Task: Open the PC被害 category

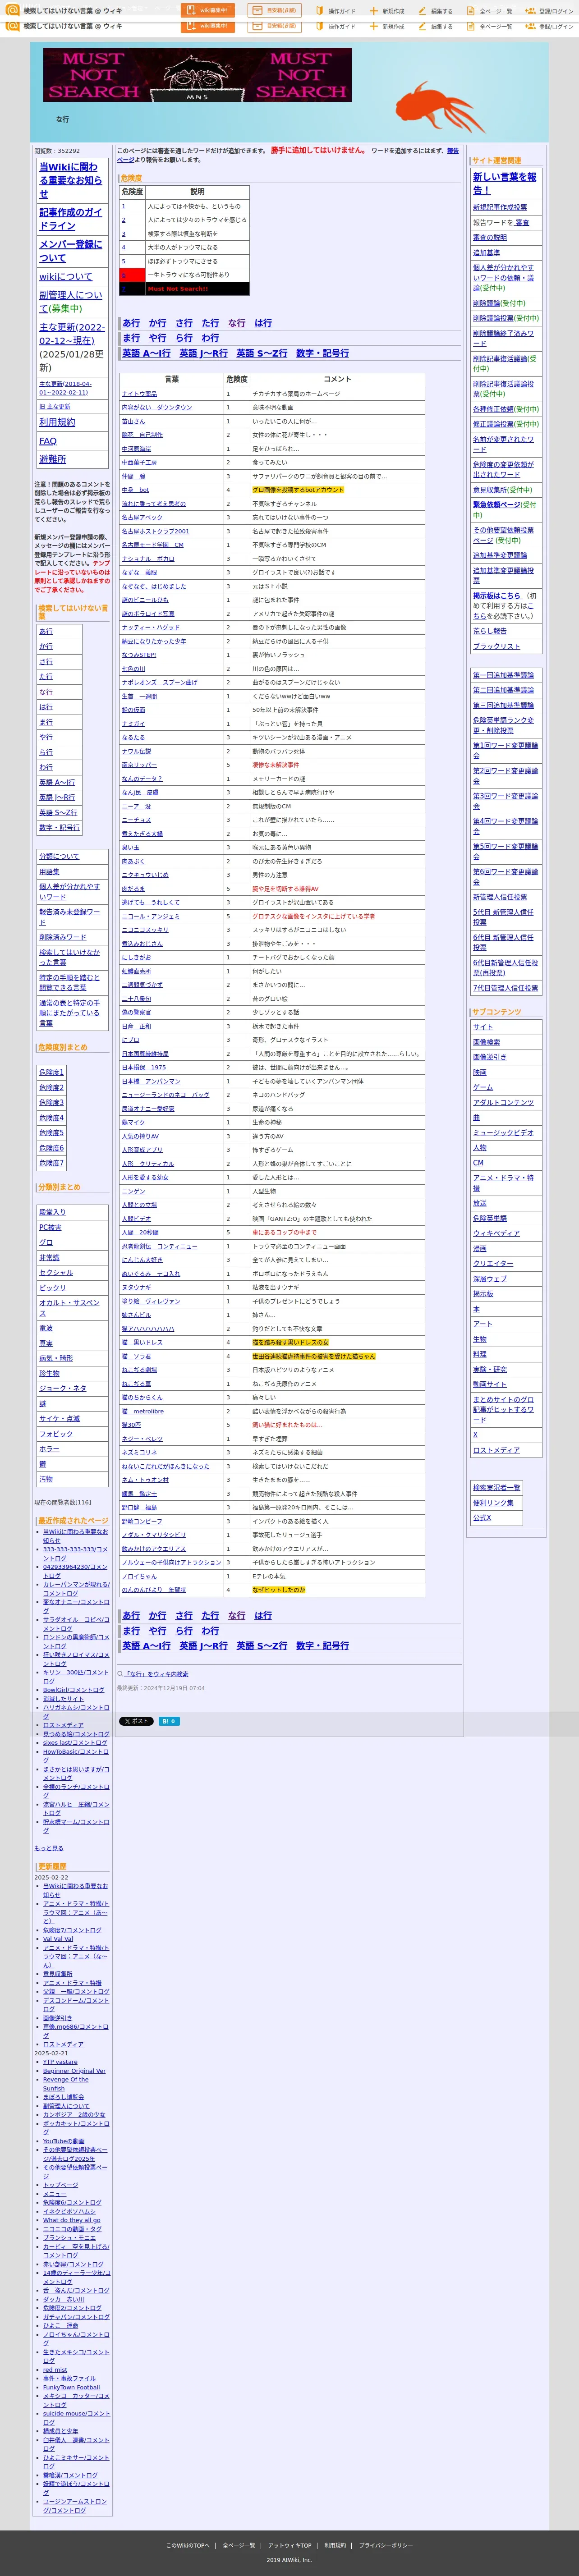Action: [x=50, y=1227]
